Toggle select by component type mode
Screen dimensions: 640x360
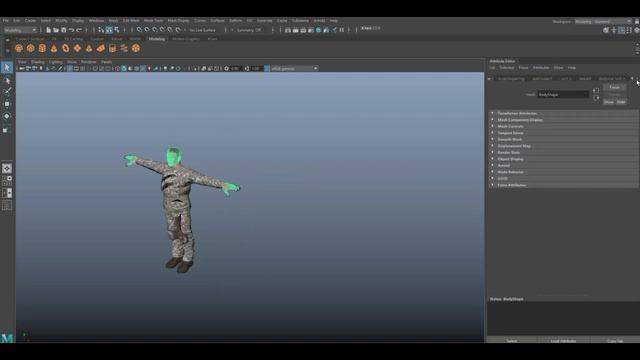pyautogui.click(x=117, y=30)
